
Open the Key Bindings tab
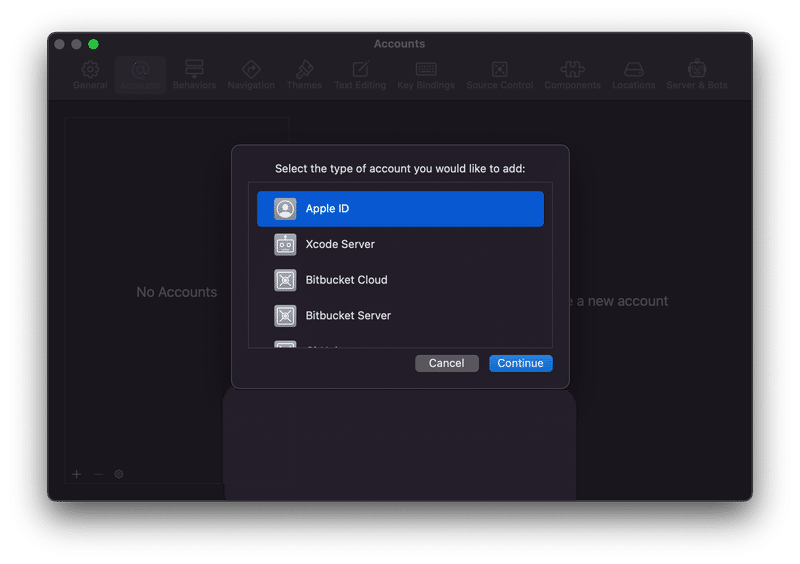(x=426, y=75)
